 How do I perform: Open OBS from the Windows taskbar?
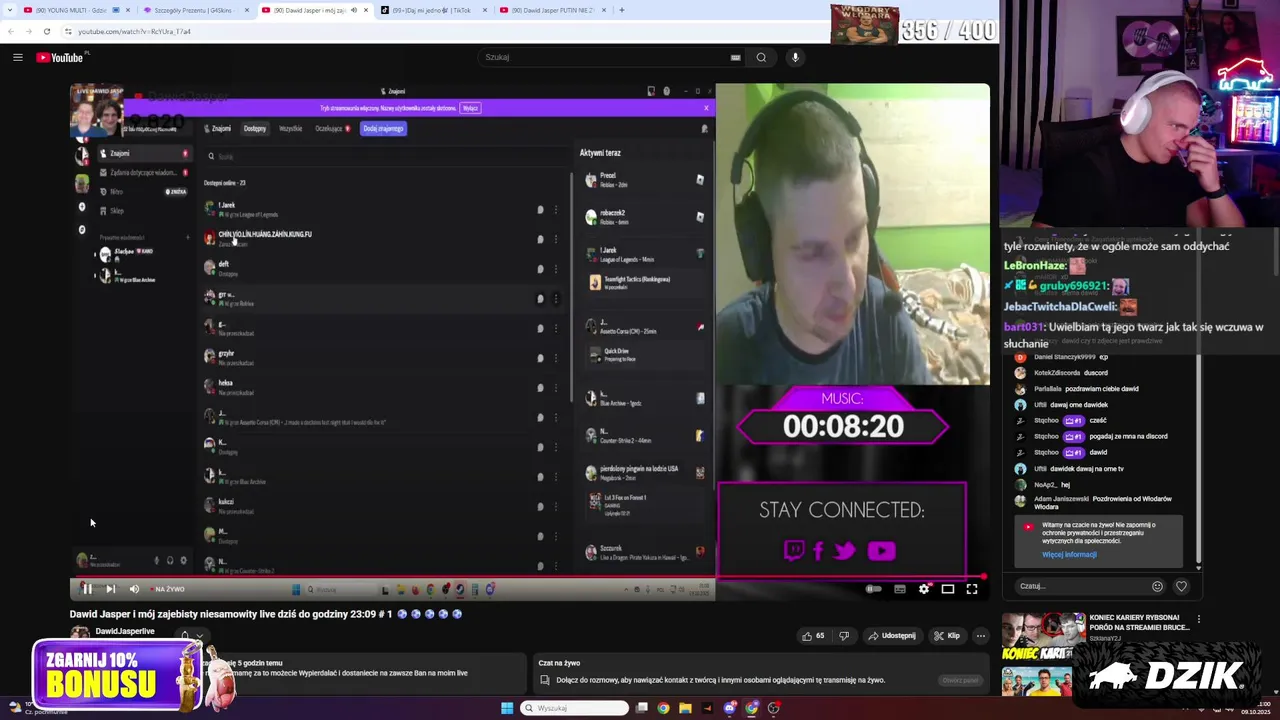point(773,708)
